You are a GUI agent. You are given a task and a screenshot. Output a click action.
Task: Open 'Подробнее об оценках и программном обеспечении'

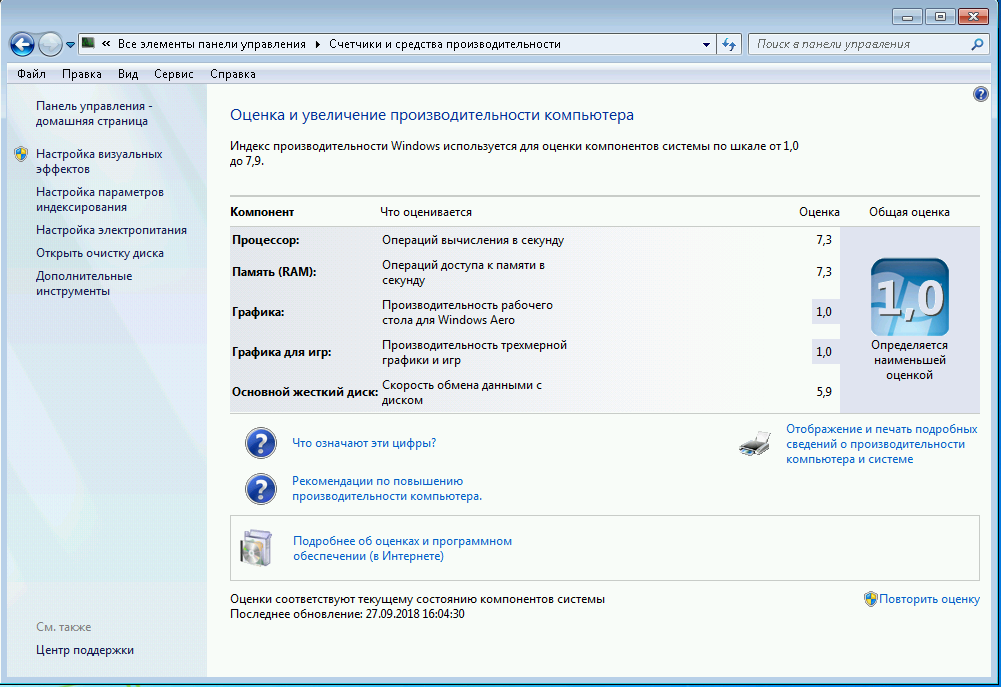click(402, 548)
